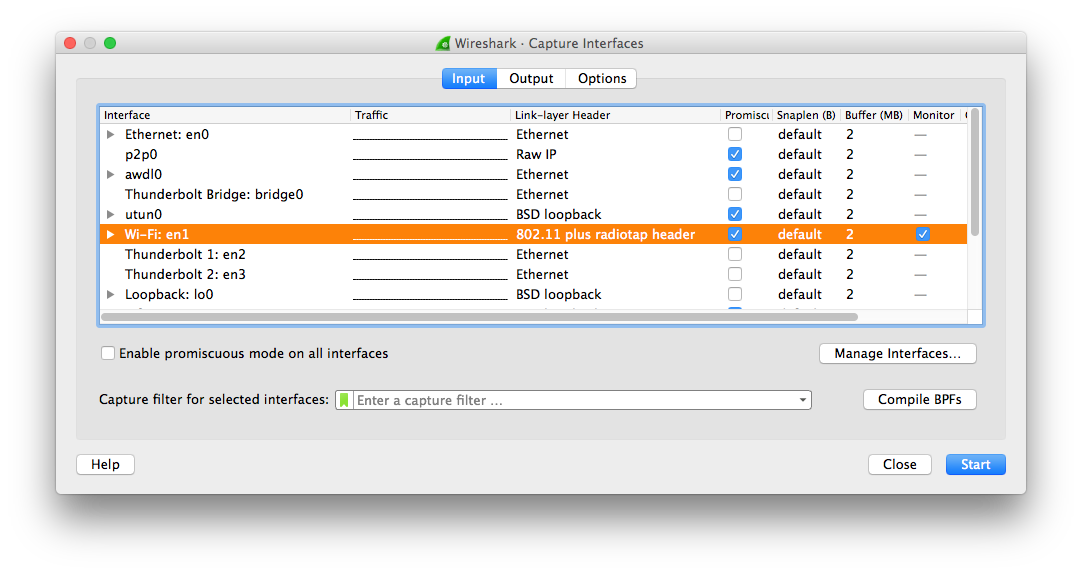Image resolution: width=1082 pixels, height=574 pixels.
Task: Uncheck promiscuous mode for utun0
Action: pos(735,215)
